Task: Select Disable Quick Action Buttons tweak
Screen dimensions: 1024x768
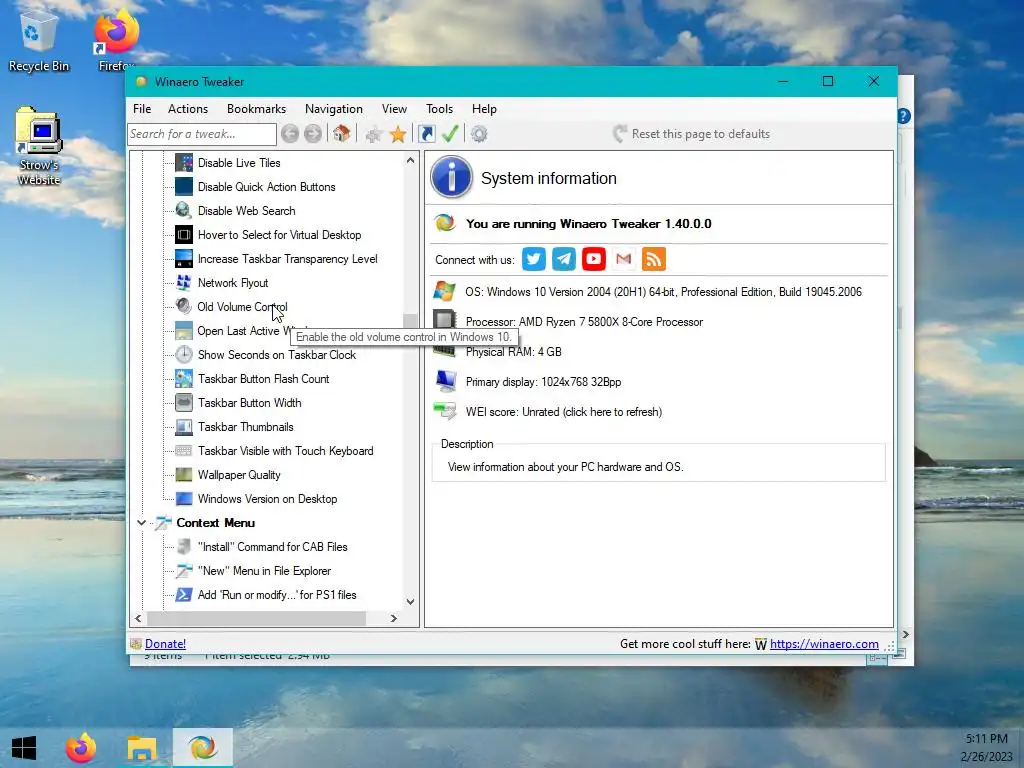Action: tap(266, 187)
